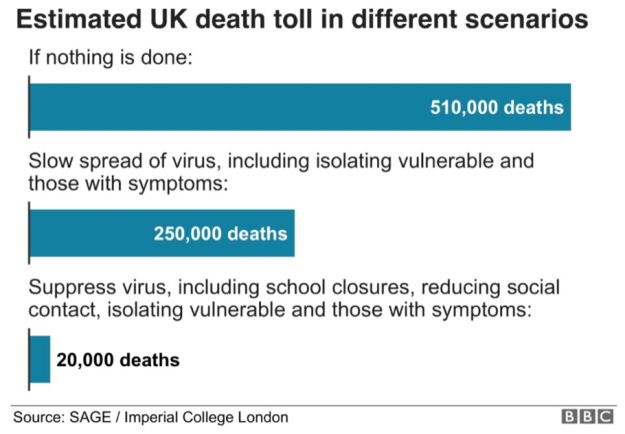Click the C block of the BBC logo
This screenshot has height=434, width=625.
603,417
